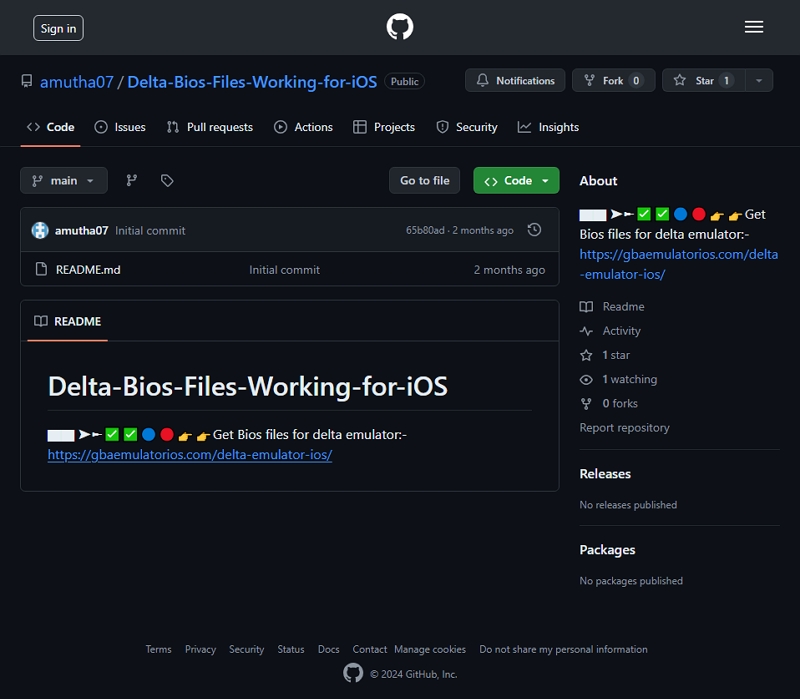
Task: Click the Public visibility badge
Action: pyautogui.click(x=405, y=82)
